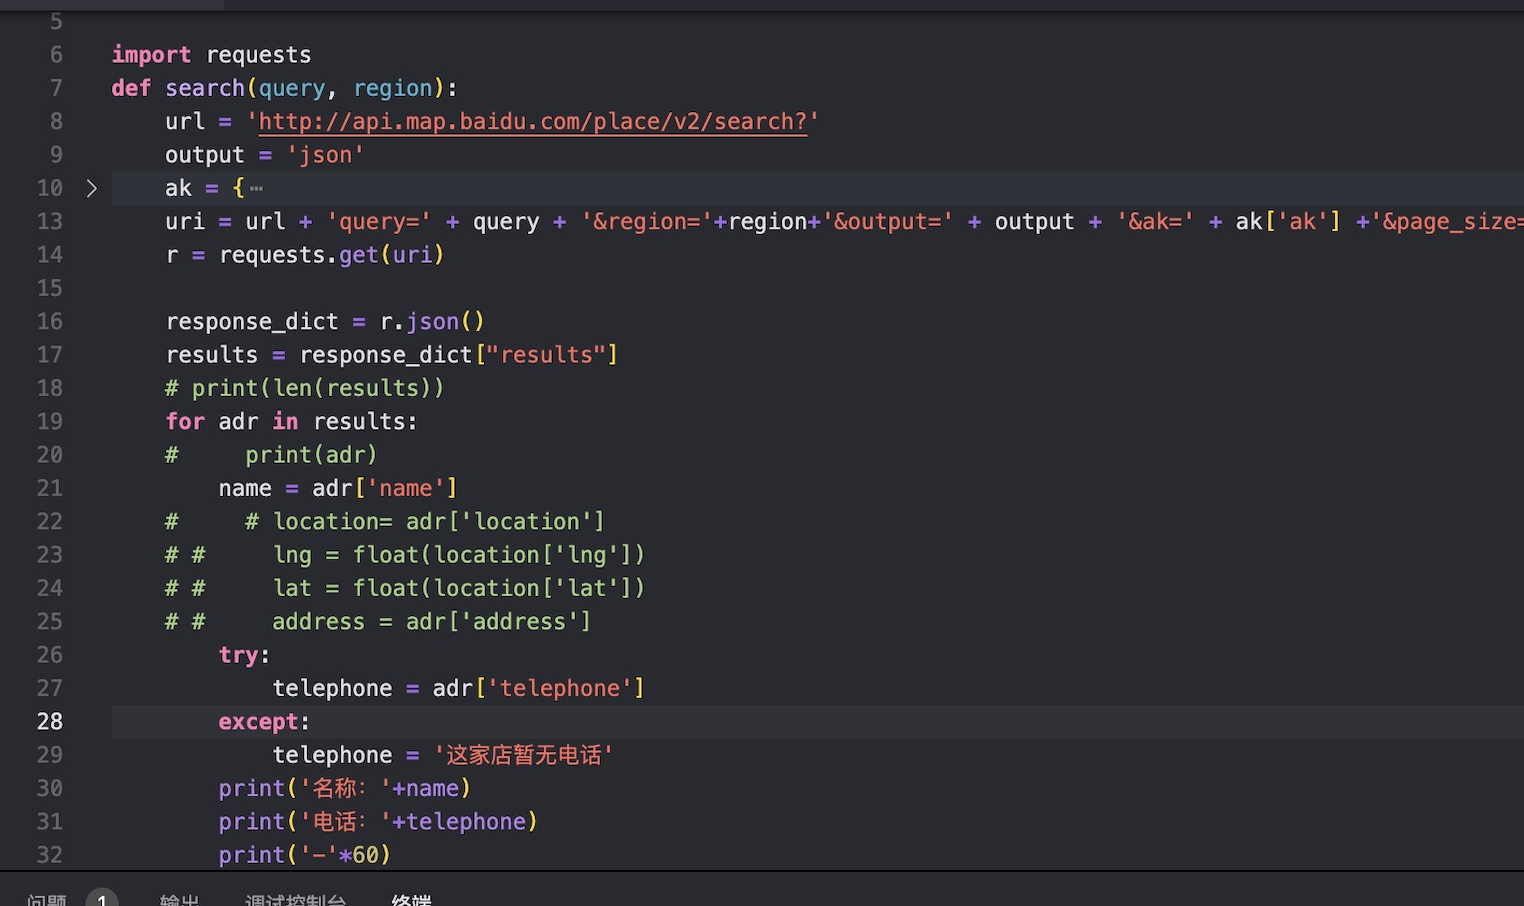Select line number 32 in the gutter
The image size is (1524, 906).
tap(50, 855)
